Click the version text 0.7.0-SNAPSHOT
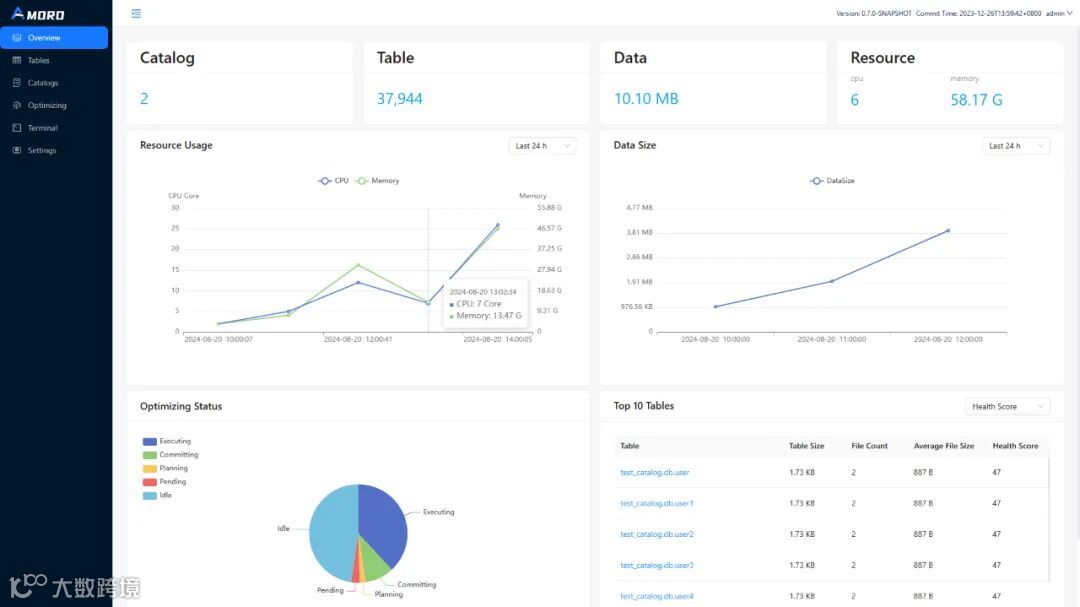This screenshot has width=1080, height=607. tap(873, 13)
